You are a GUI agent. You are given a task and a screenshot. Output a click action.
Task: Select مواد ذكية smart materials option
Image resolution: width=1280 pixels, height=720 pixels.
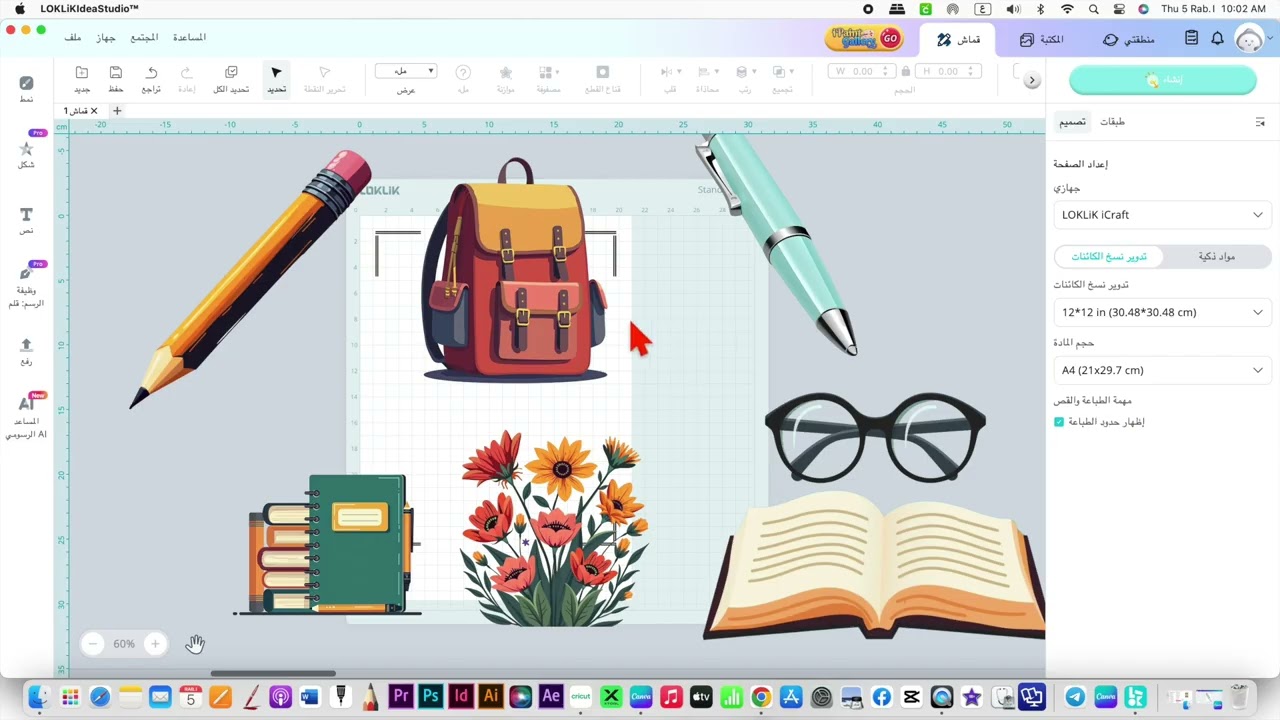tap(1217, 256)
